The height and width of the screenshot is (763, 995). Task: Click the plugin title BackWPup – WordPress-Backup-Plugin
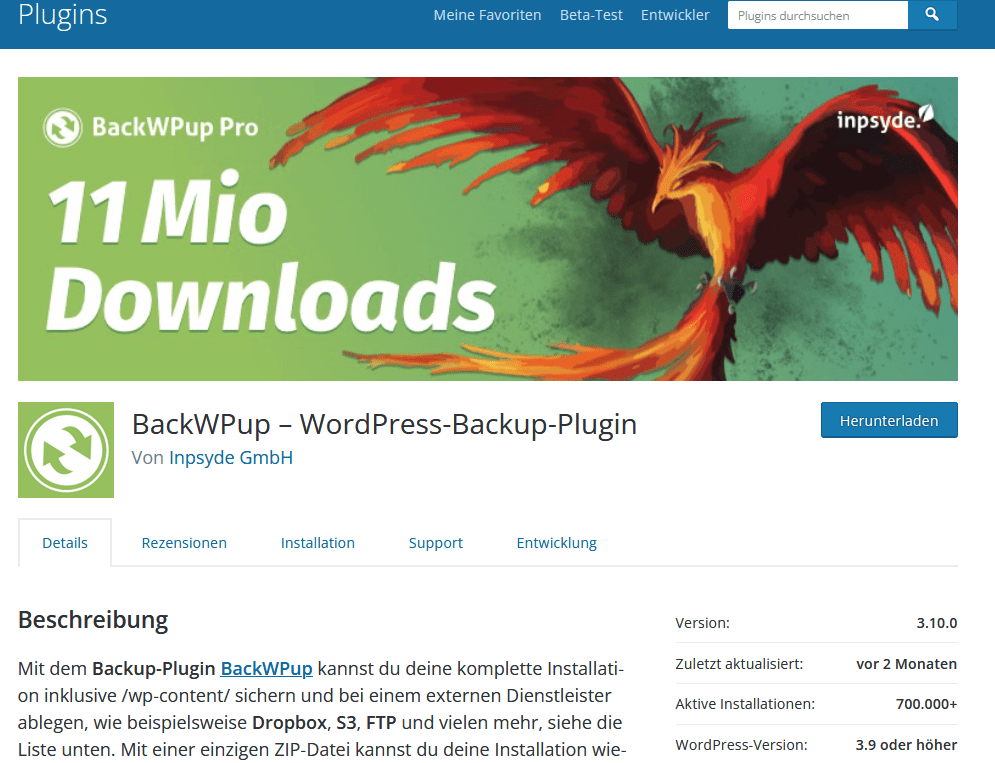tap(385, 424)
